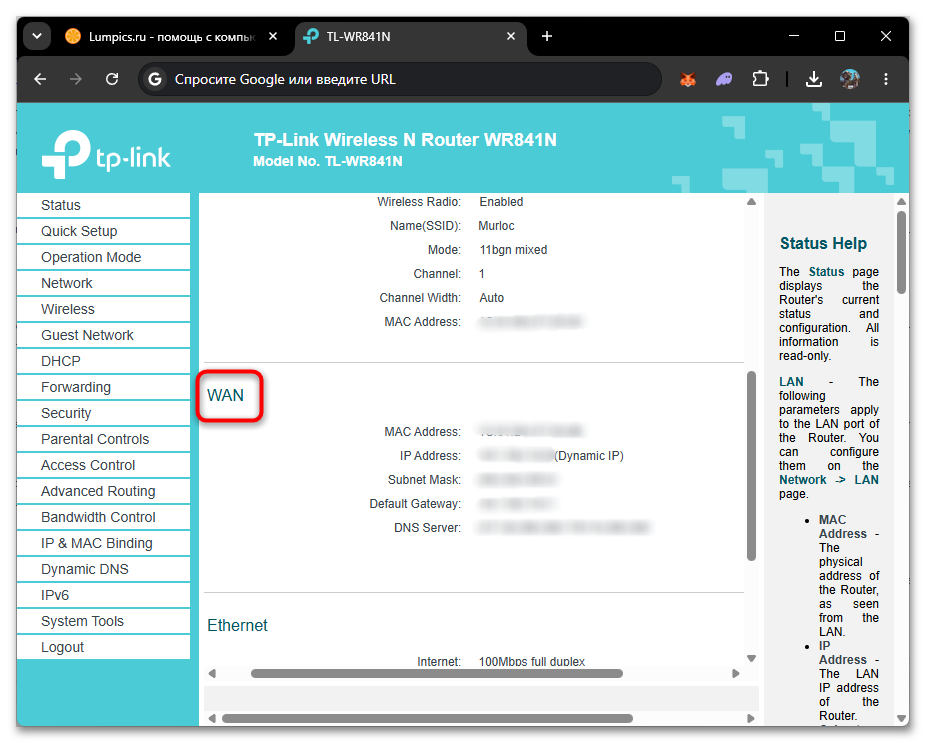Go back to the previous page
Screen dimensions: 926x743
click(x=40, y=79)
